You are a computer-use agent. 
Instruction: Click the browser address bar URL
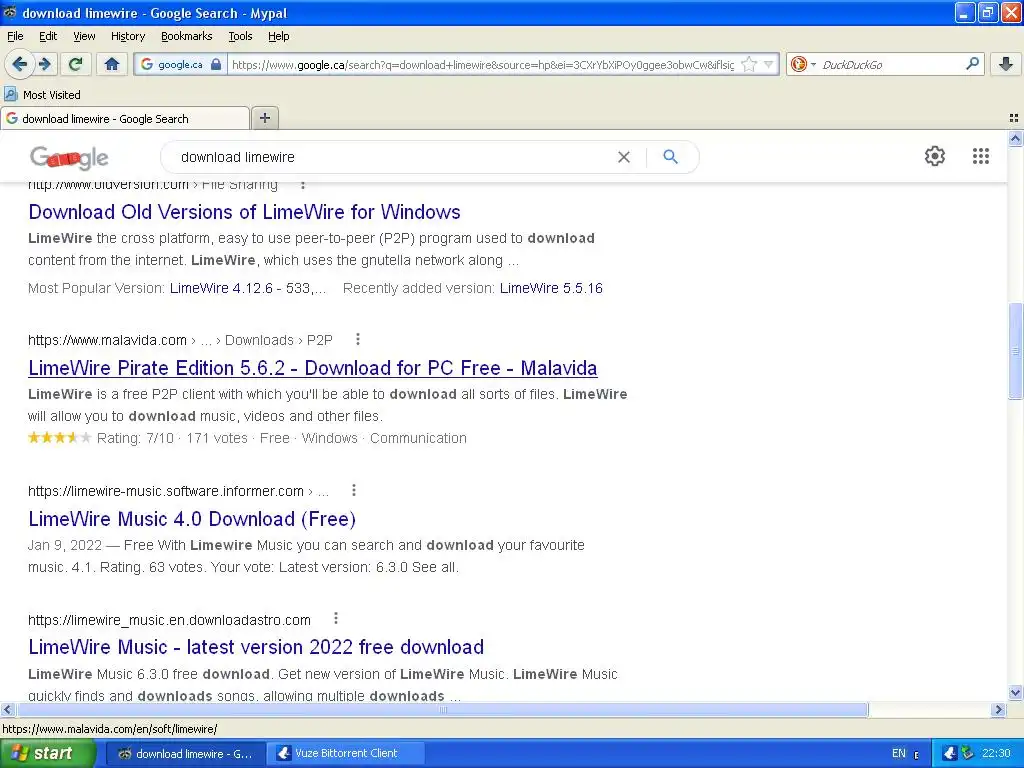(483, 65)
